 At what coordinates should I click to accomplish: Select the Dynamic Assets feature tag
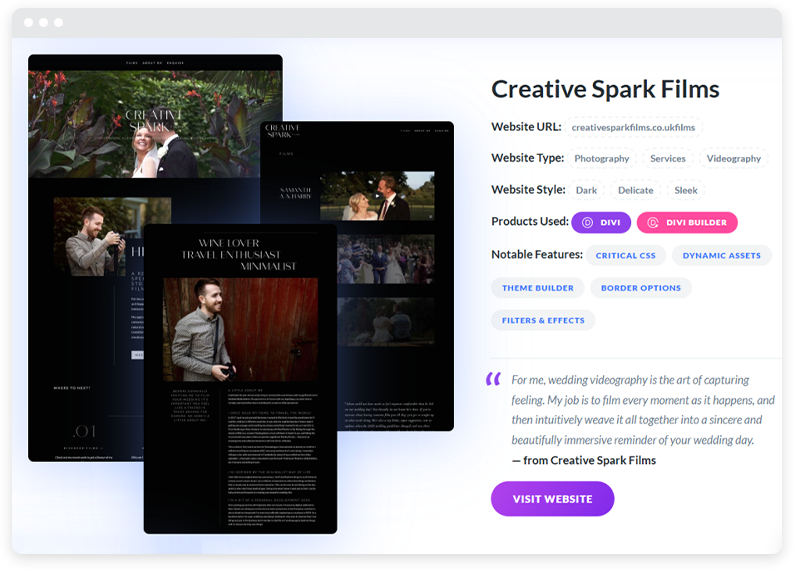click(722, 256)
